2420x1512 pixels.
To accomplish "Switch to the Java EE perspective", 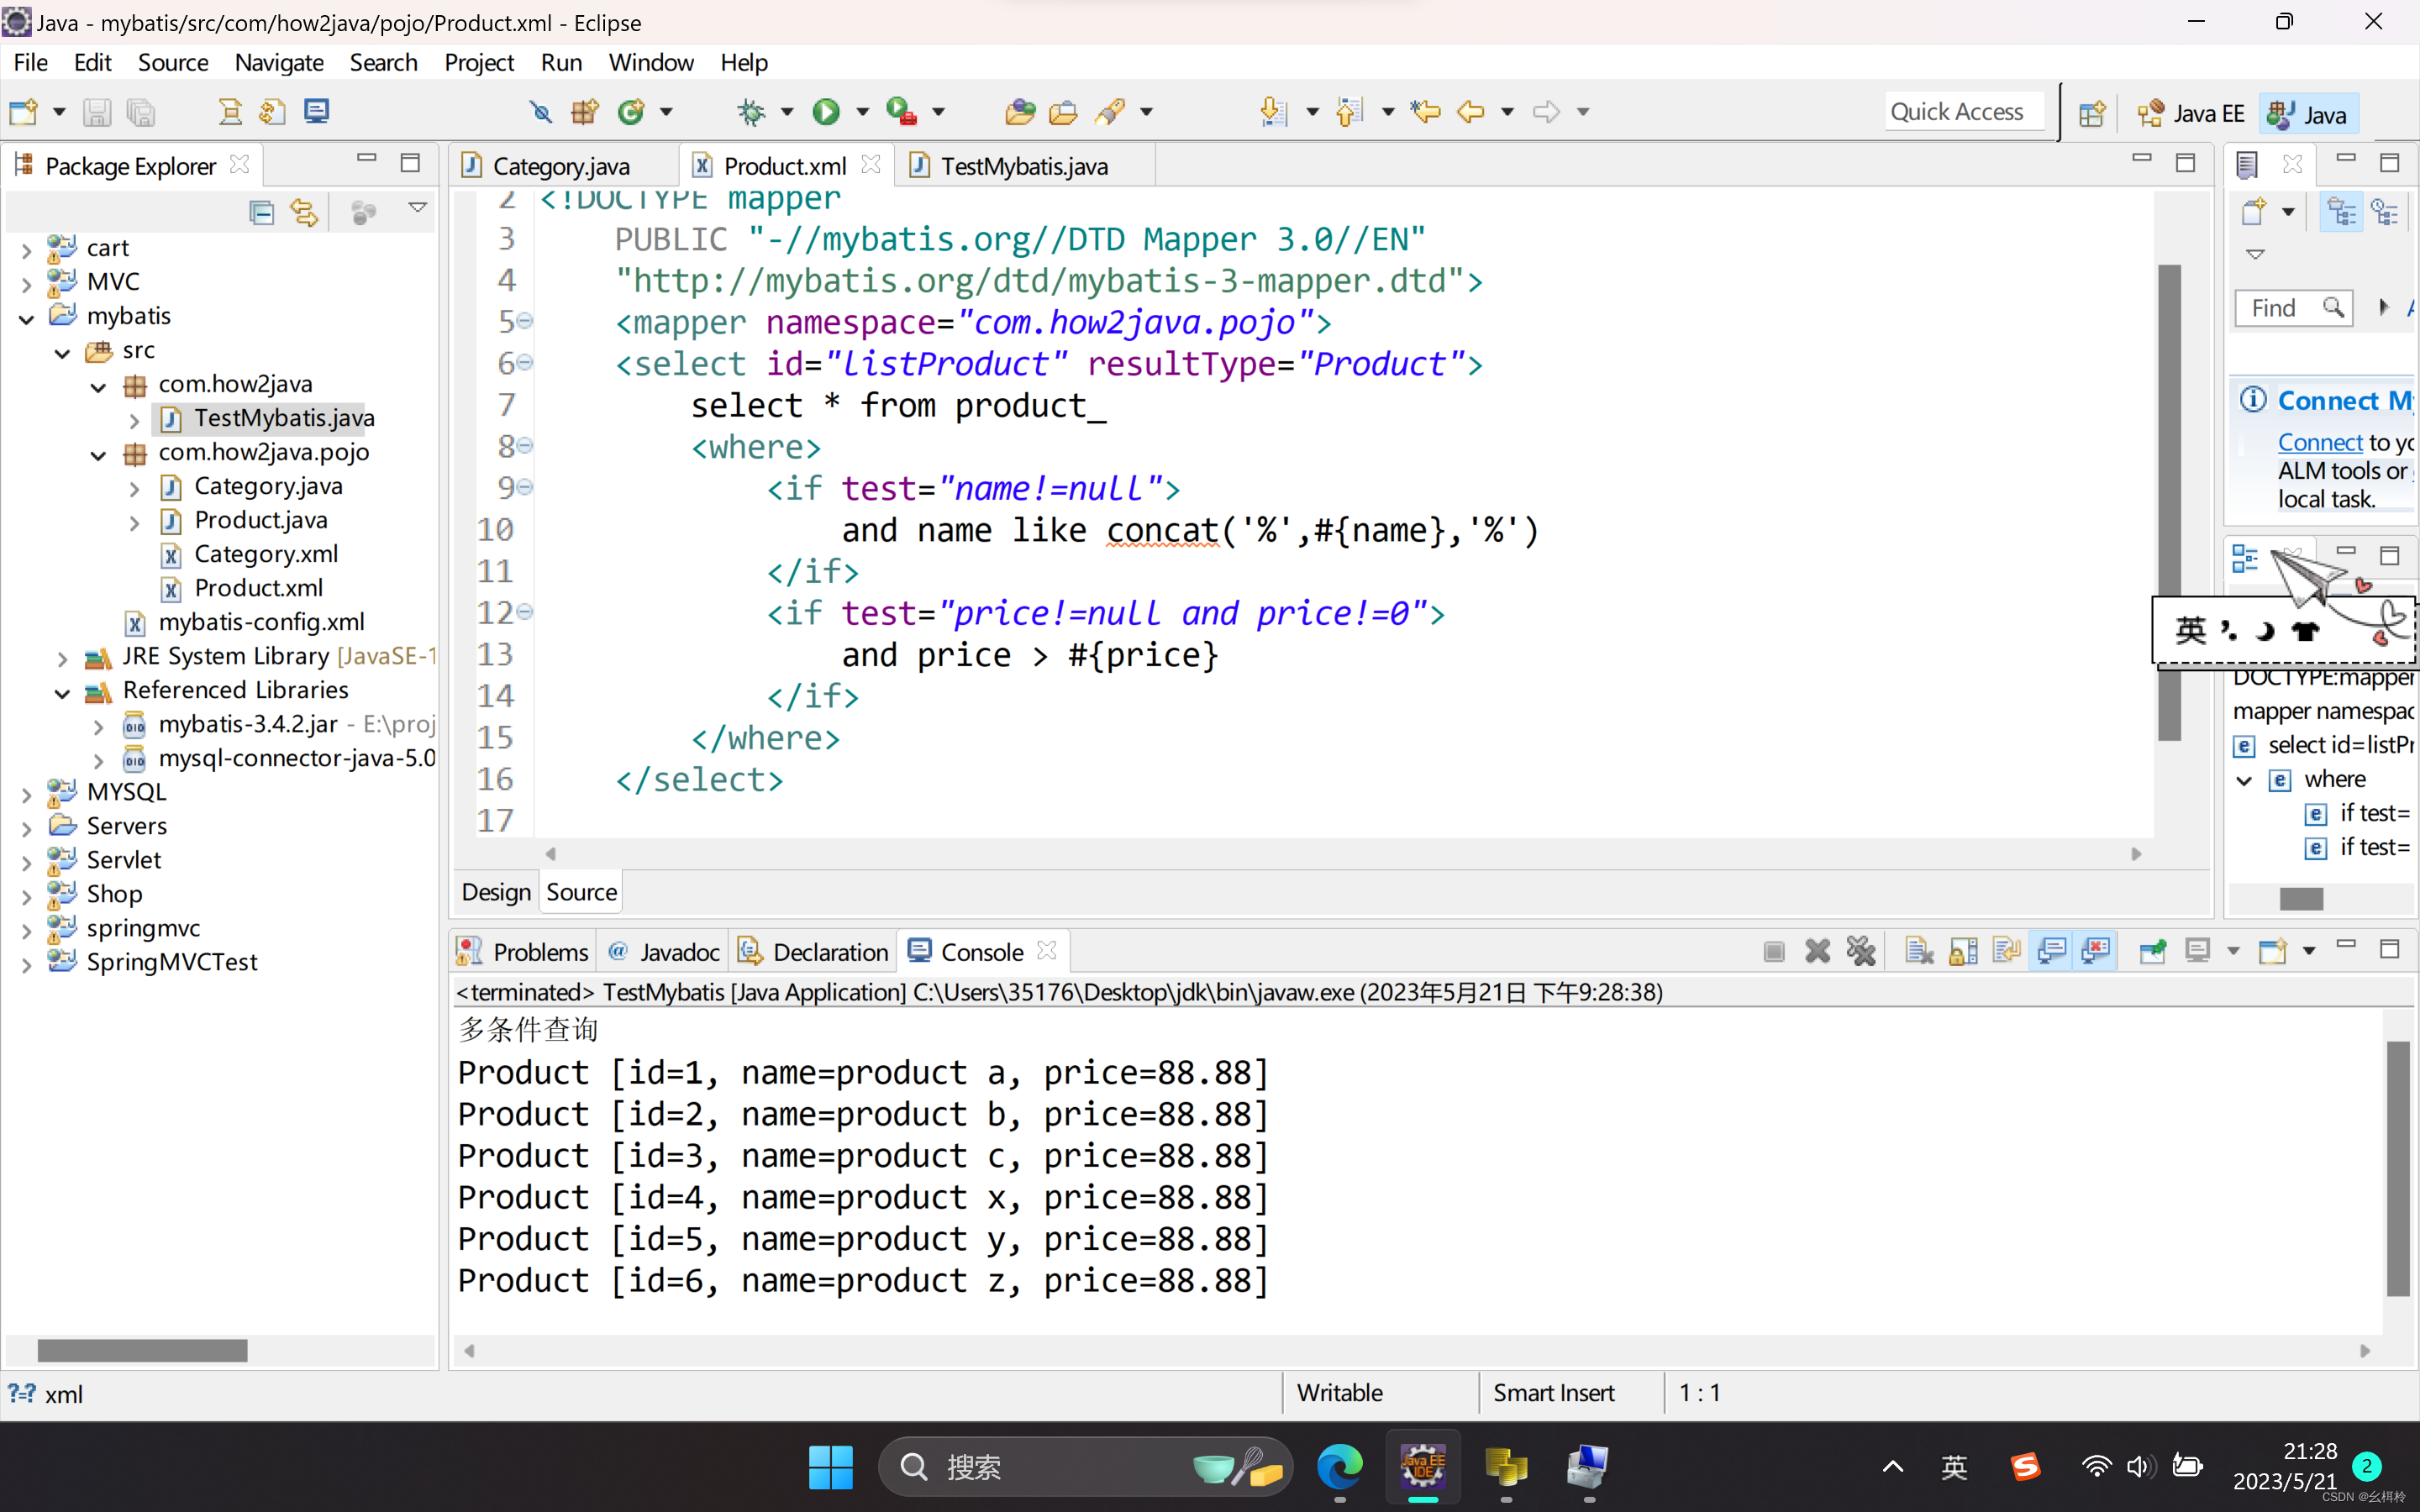I will [x=2191, y=114].
